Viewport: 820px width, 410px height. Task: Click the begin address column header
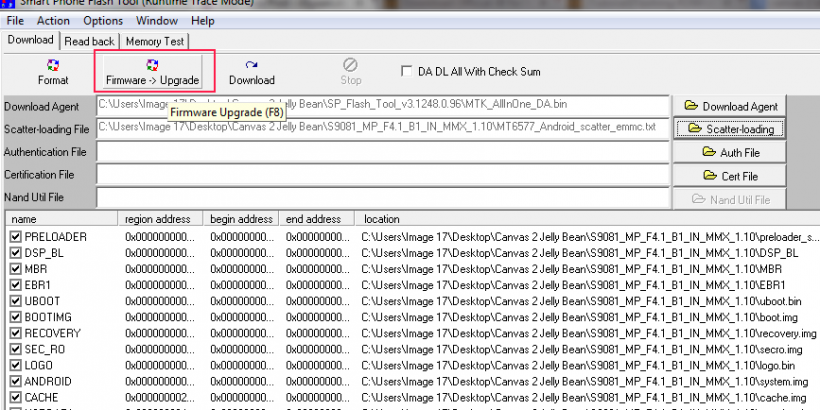click(241, 218)
